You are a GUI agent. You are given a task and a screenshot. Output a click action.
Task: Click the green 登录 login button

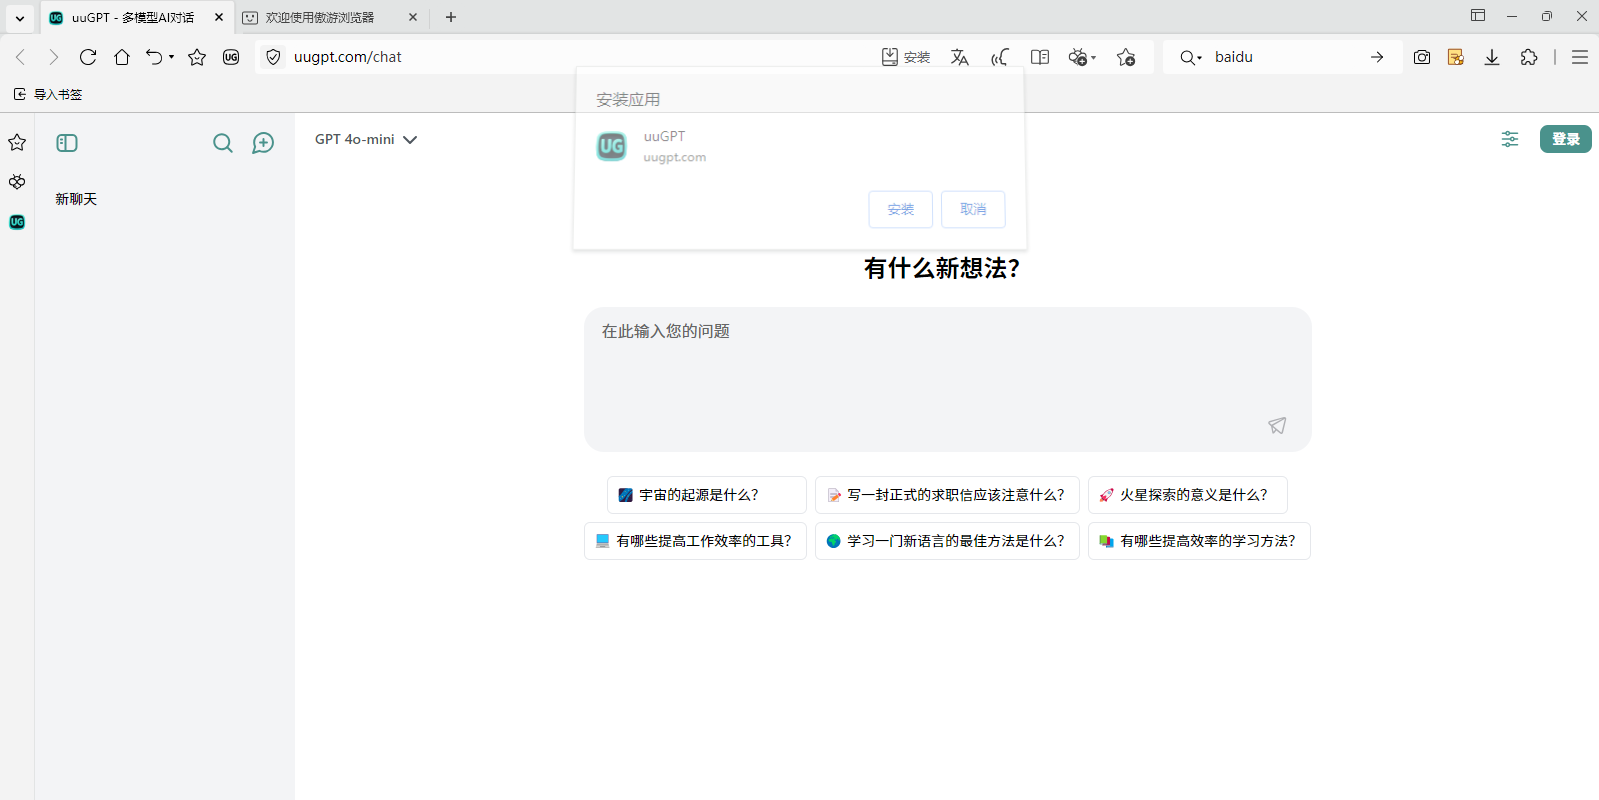(1565, 139)
